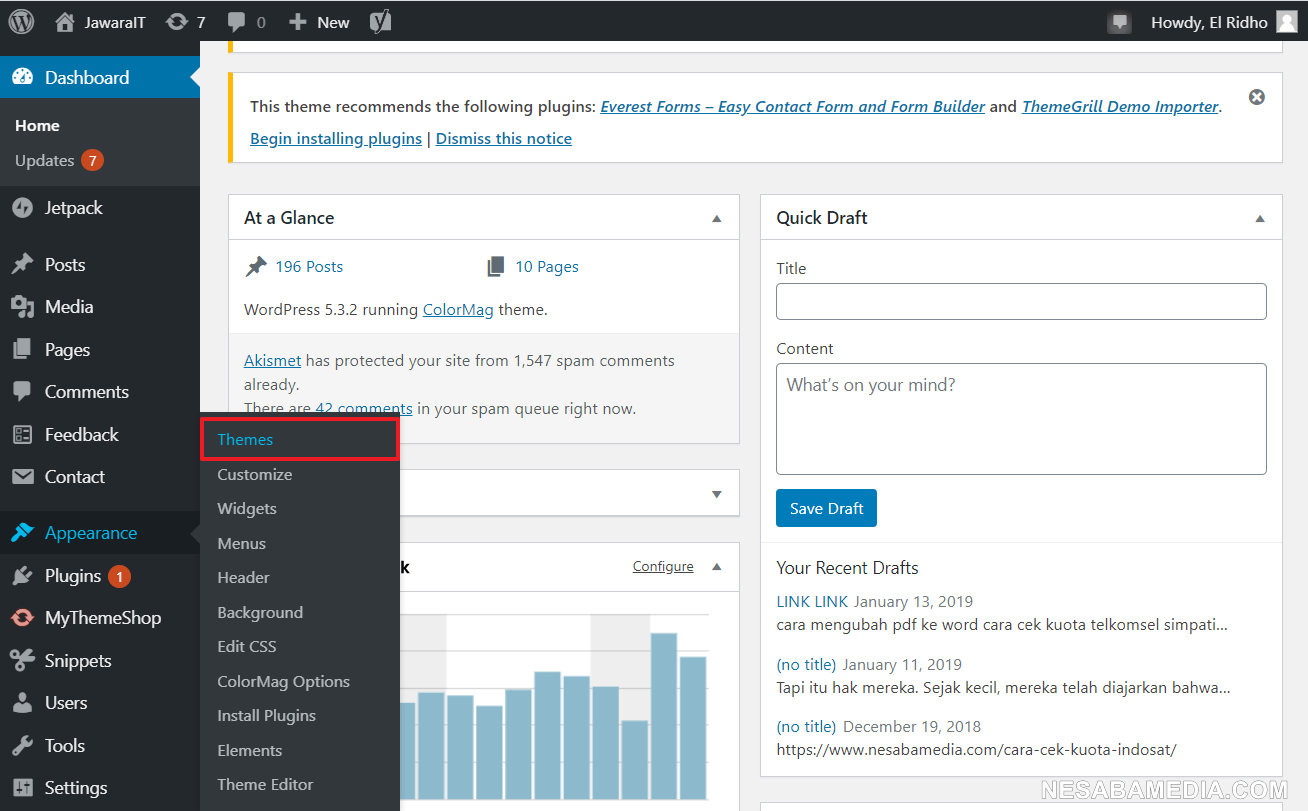Click the Feedback form icon in sidebar
This screenshot has height=811, width=1308.
(22, 435)
